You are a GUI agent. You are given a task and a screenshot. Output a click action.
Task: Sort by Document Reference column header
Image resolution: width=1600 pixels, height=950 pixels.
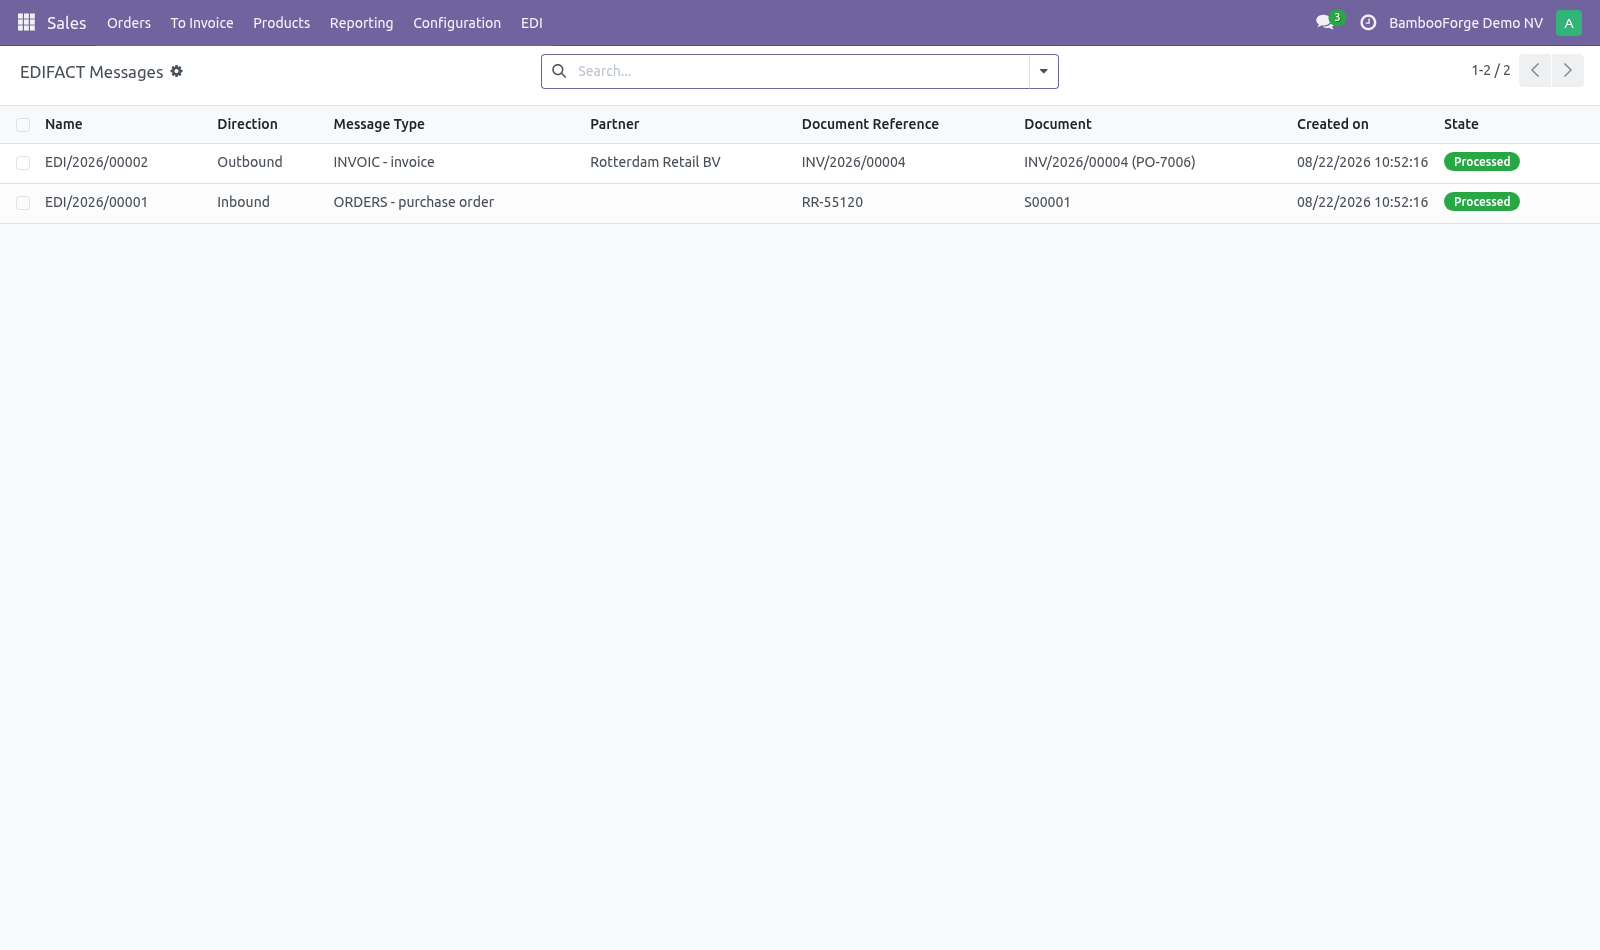click(x=870, y=124)
